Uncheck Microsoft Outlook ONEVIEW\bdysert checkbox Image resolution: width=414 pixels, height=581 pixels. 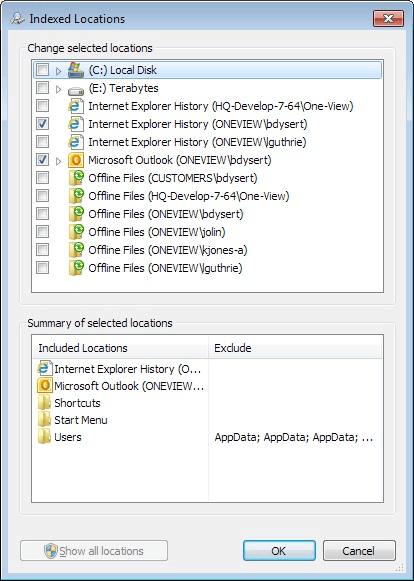42,159
